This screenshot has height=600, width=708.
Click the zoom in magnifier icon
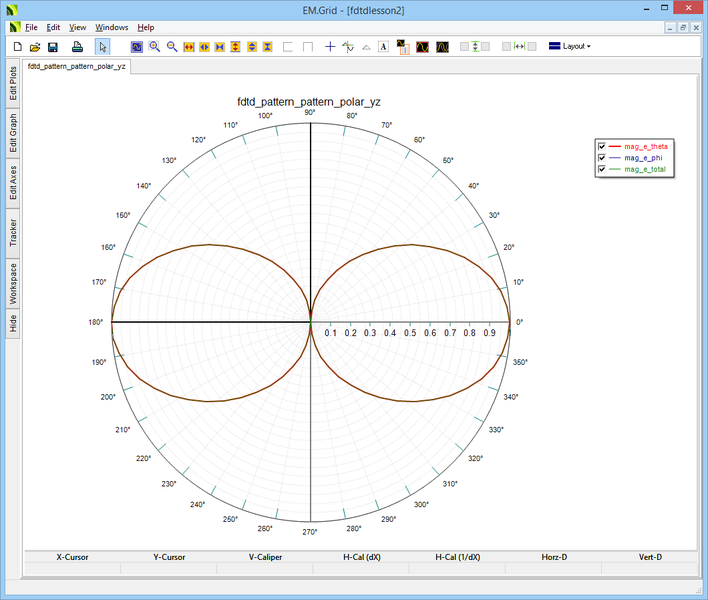tap(155, 47)
